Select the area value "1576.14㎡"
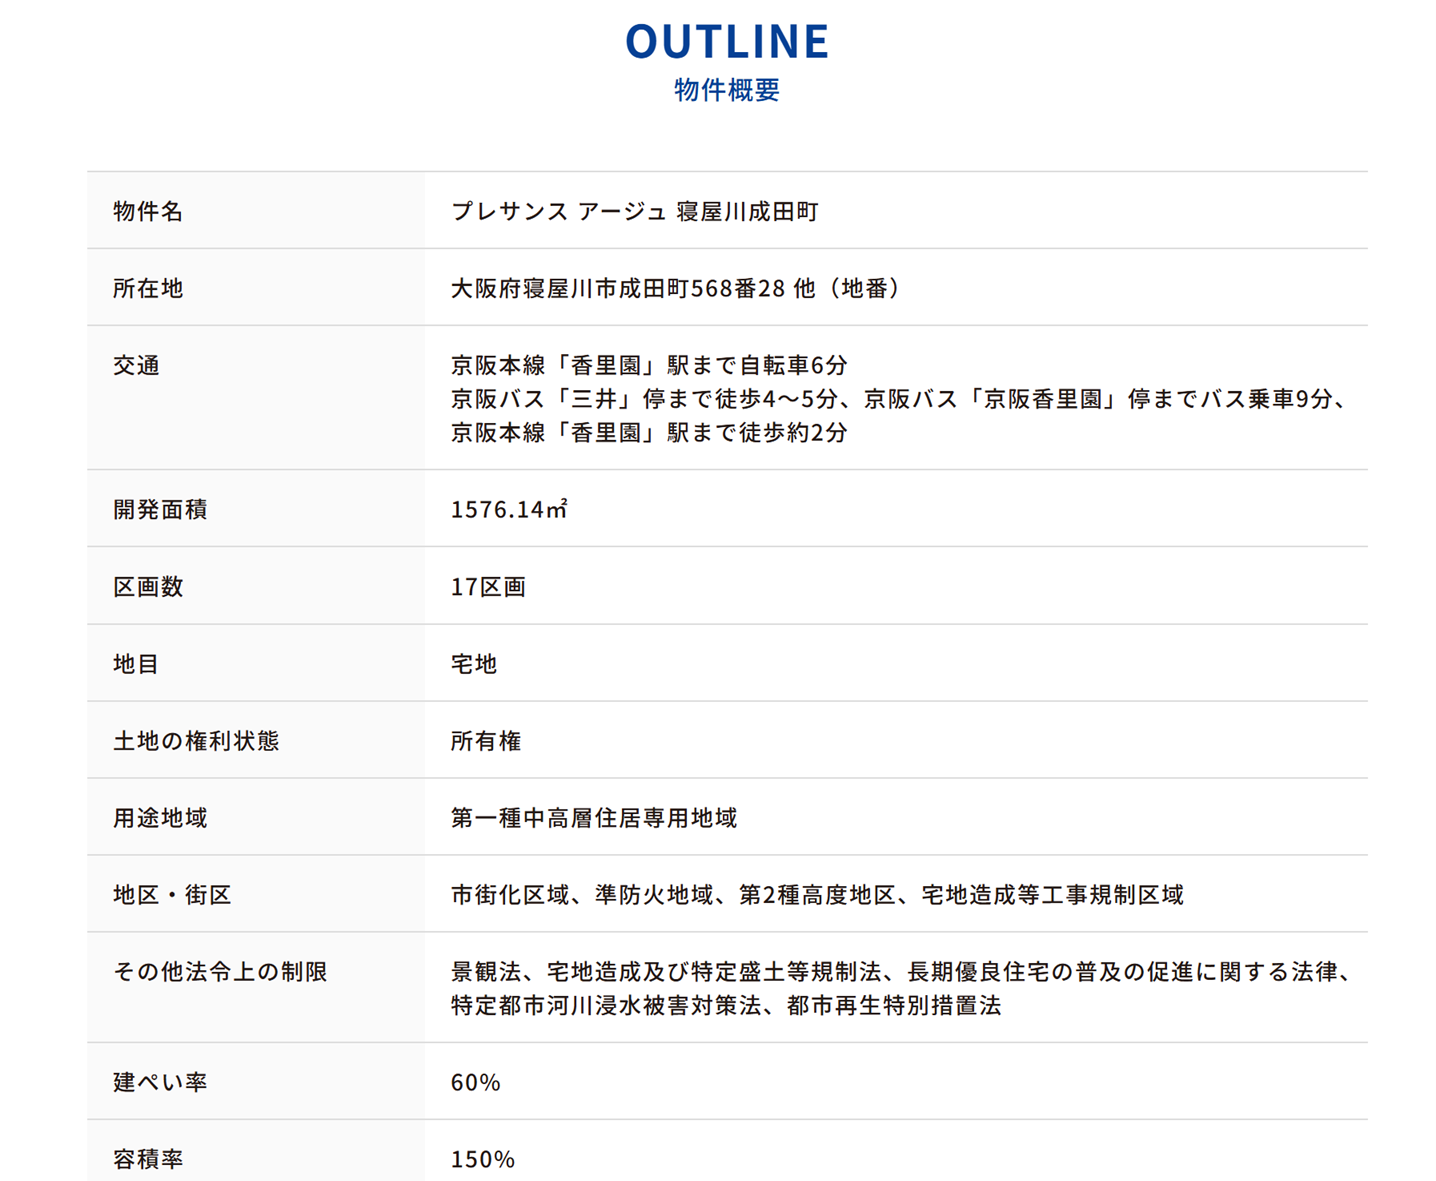This screenshot has height=1181, width=1436. click(510, 509)
